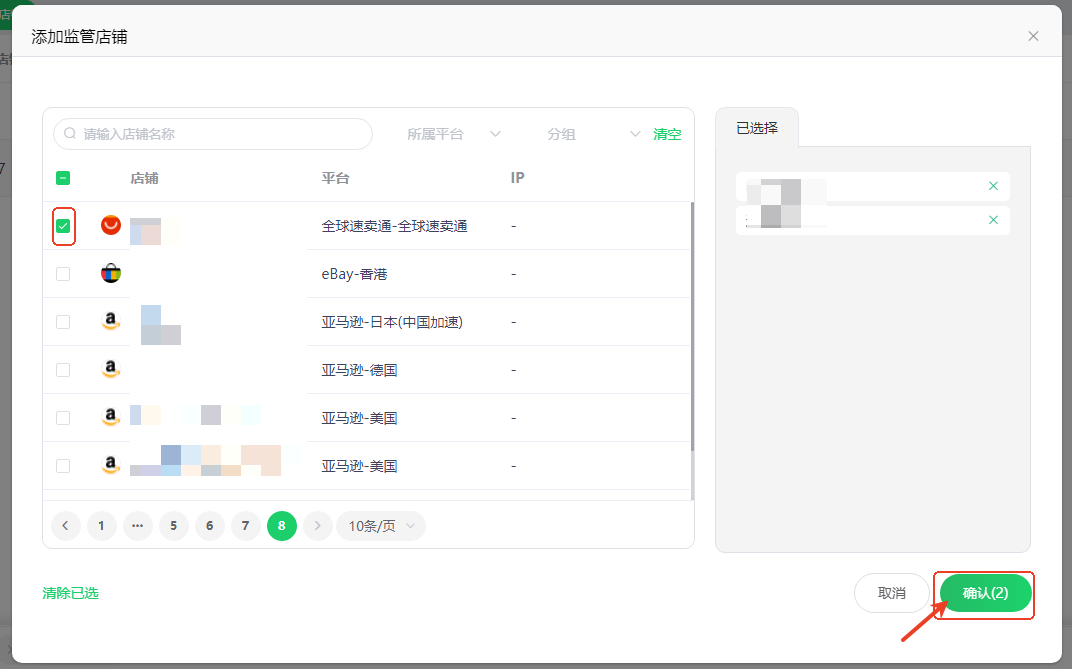Toggle the select-all header checkbox
The image size is (1072, 669).
point(63,178)
